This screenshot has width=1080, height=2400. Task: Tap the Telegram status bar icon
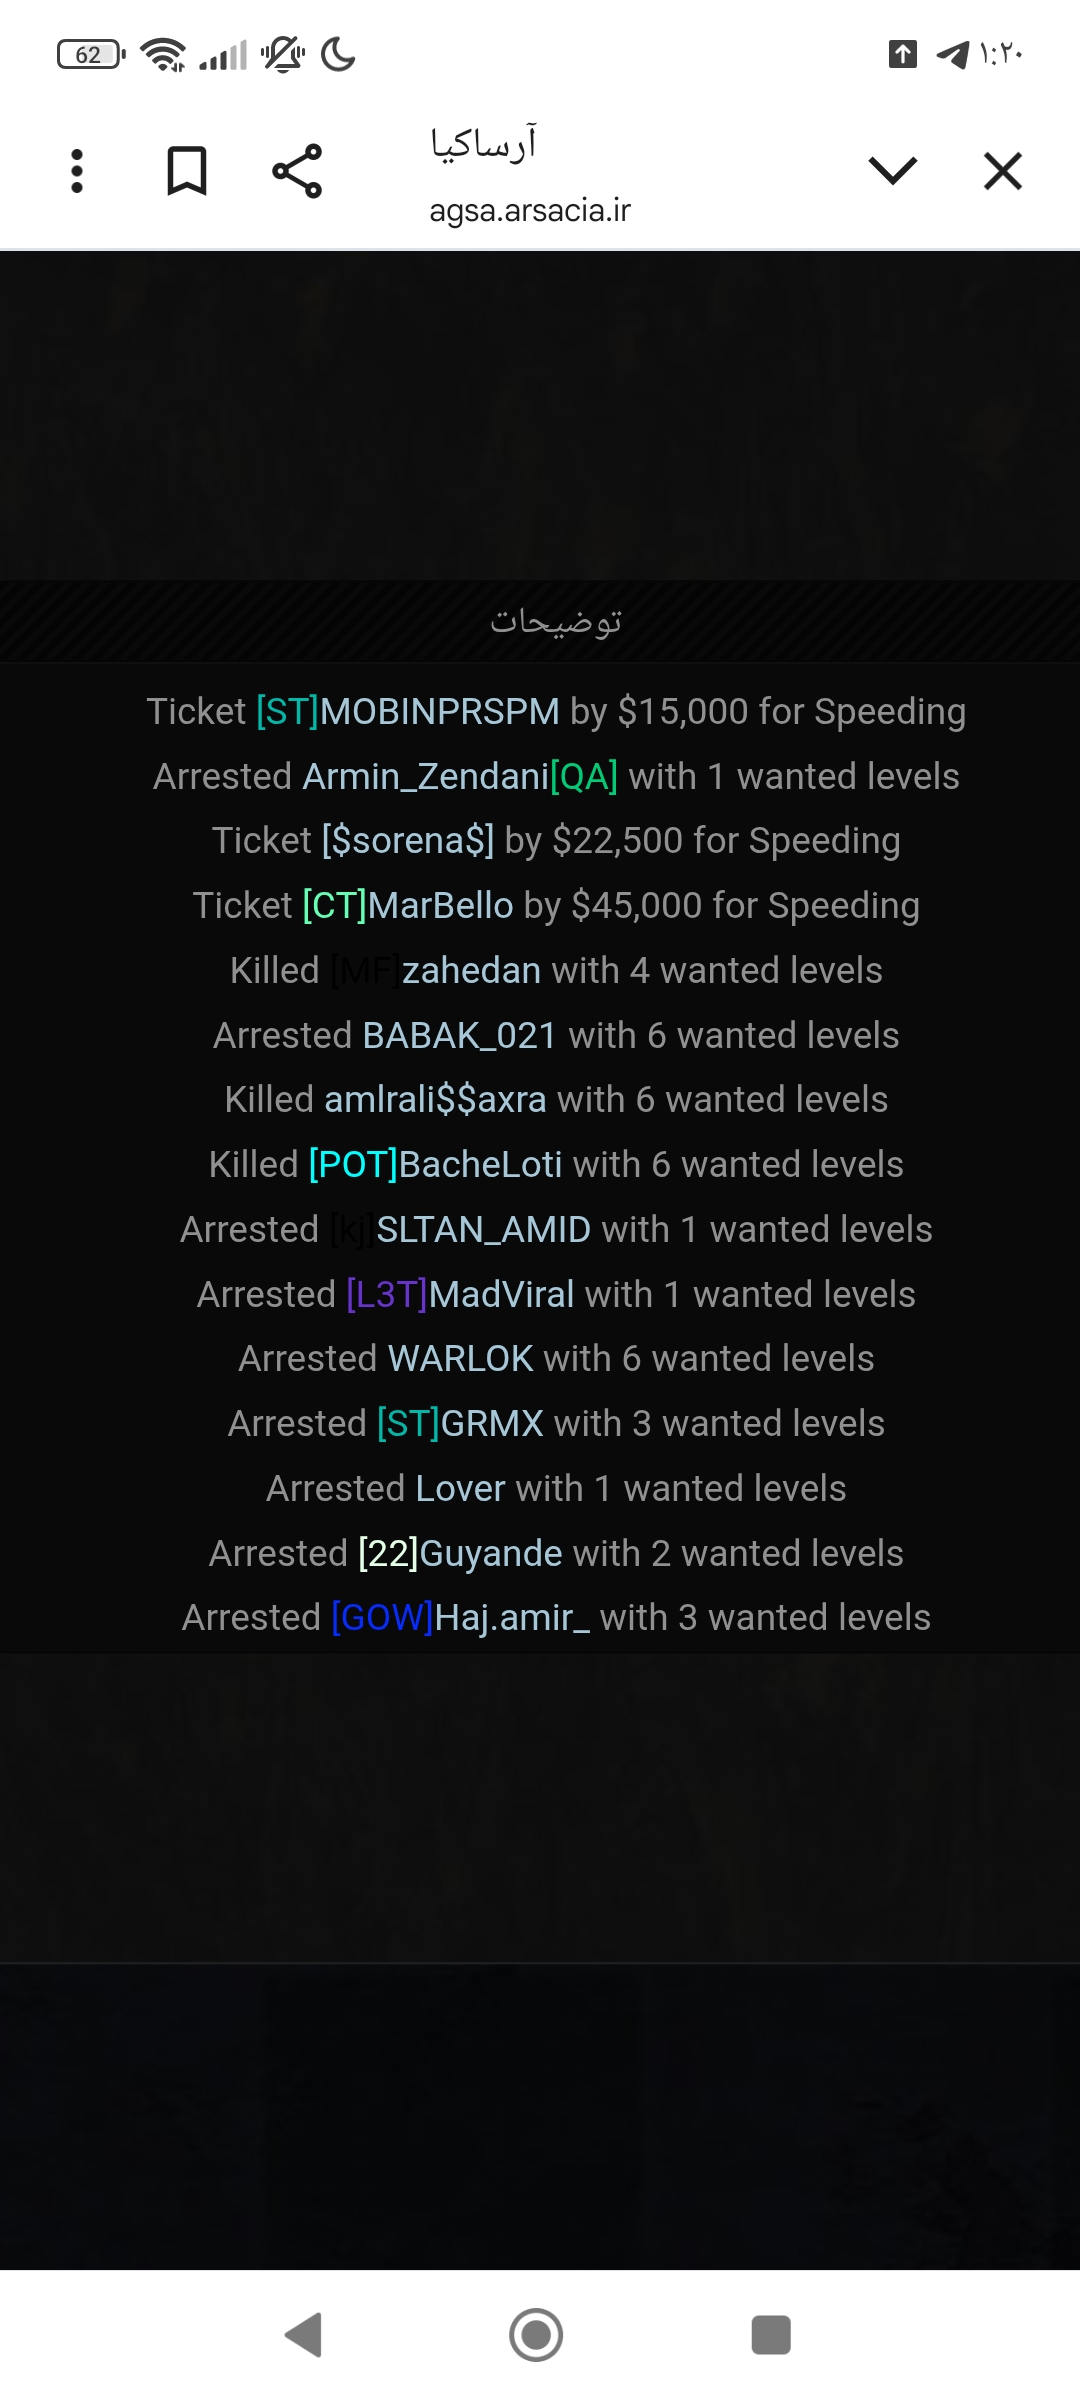click(952, 54)
